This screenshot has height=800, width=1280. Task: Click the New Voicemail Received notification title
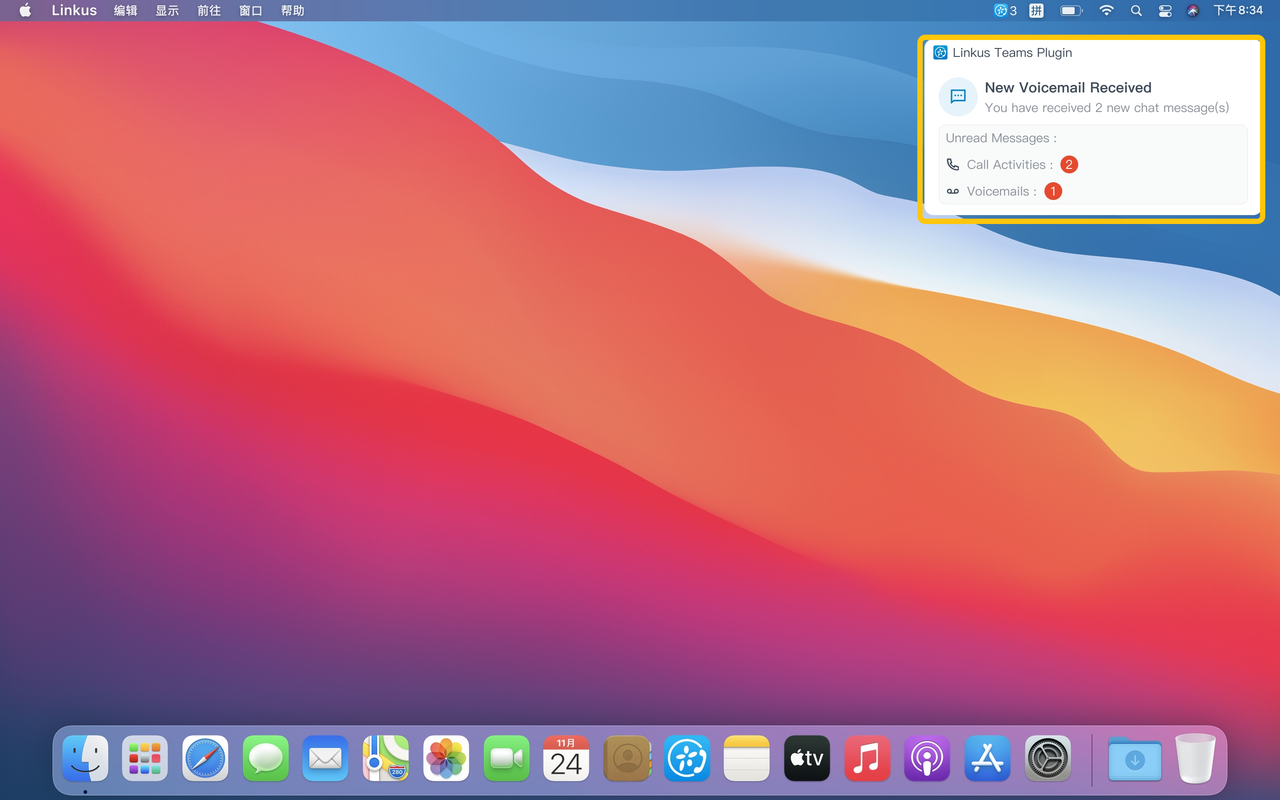click(1068, 88)
